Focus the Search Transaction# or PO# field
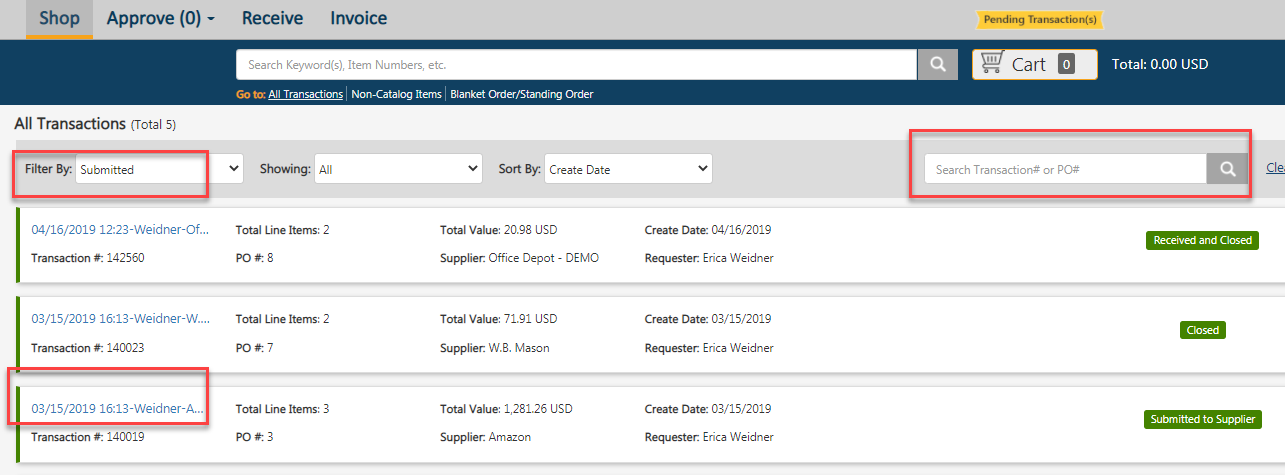This screenshot has height=475, width=1285. click(1066, 169)
